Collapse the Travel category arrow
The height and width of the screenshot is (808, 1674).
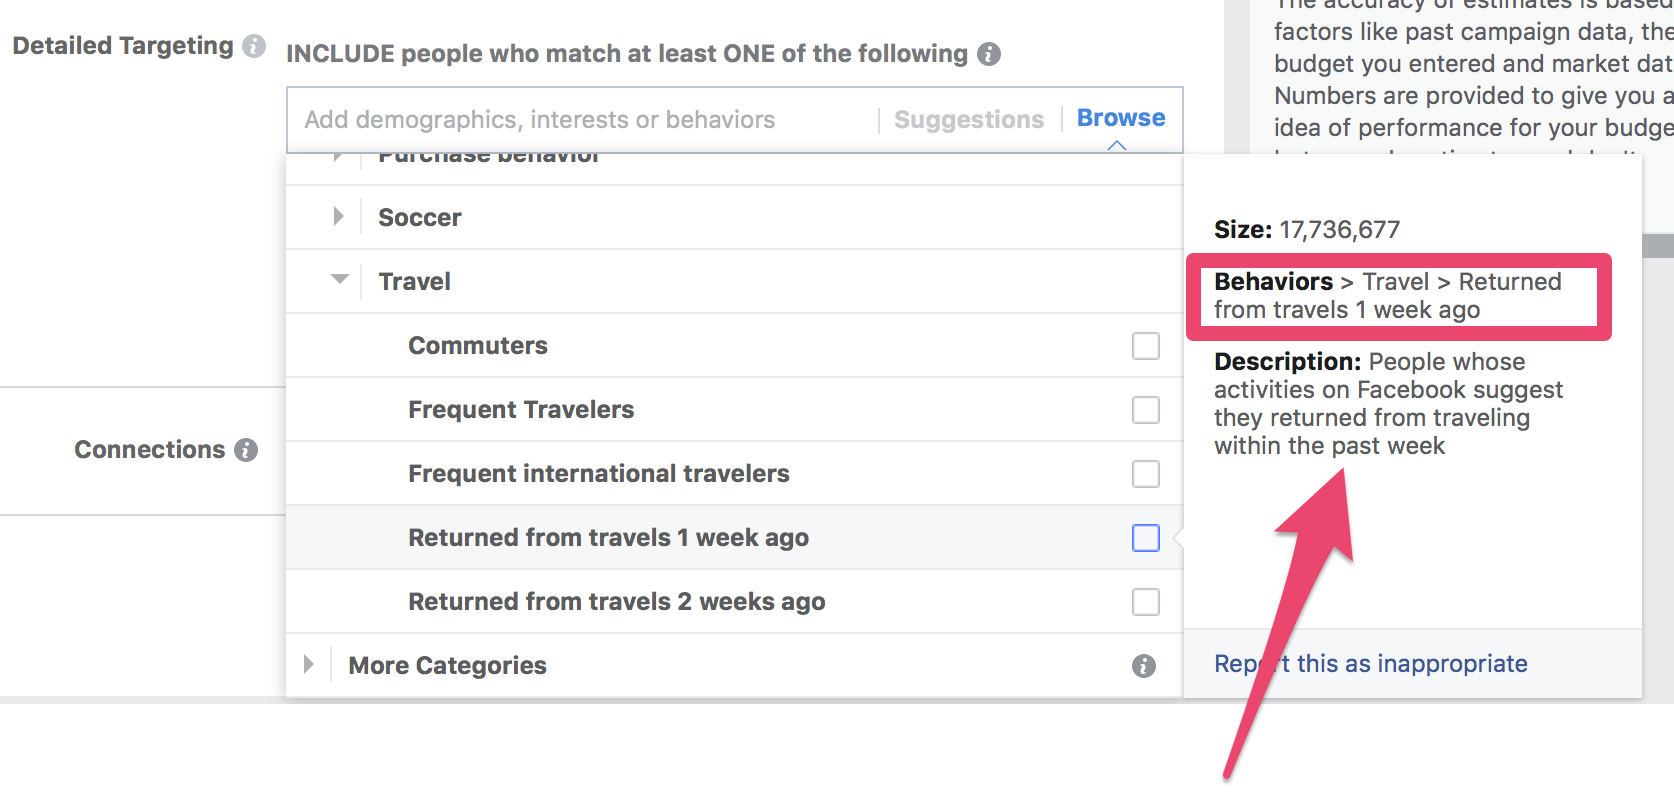340,279
